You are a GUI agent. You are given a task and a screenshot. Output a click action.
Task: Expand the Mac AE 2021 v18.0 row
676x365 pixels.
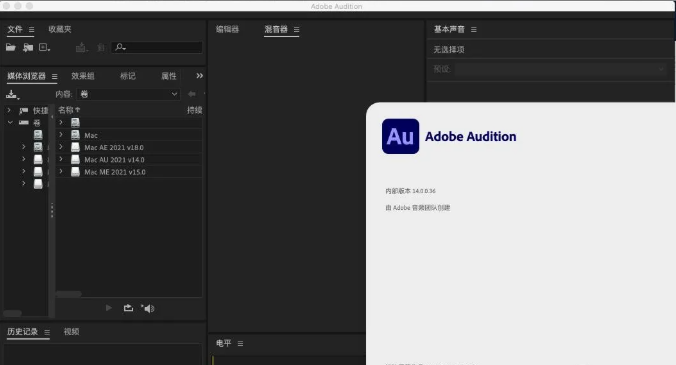(61, 147)
